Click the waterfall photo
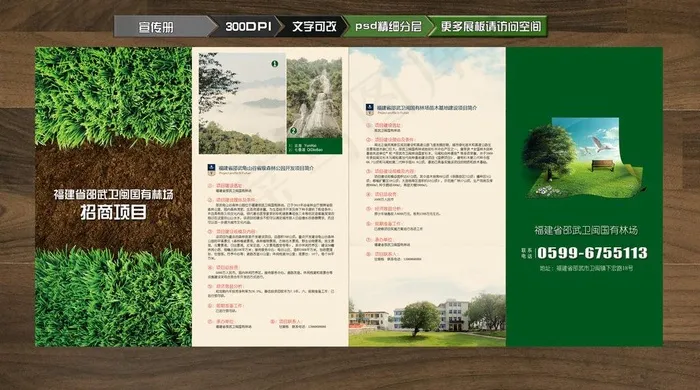Image resolution: width=700 pixels, height=390 pixels. 314,98
